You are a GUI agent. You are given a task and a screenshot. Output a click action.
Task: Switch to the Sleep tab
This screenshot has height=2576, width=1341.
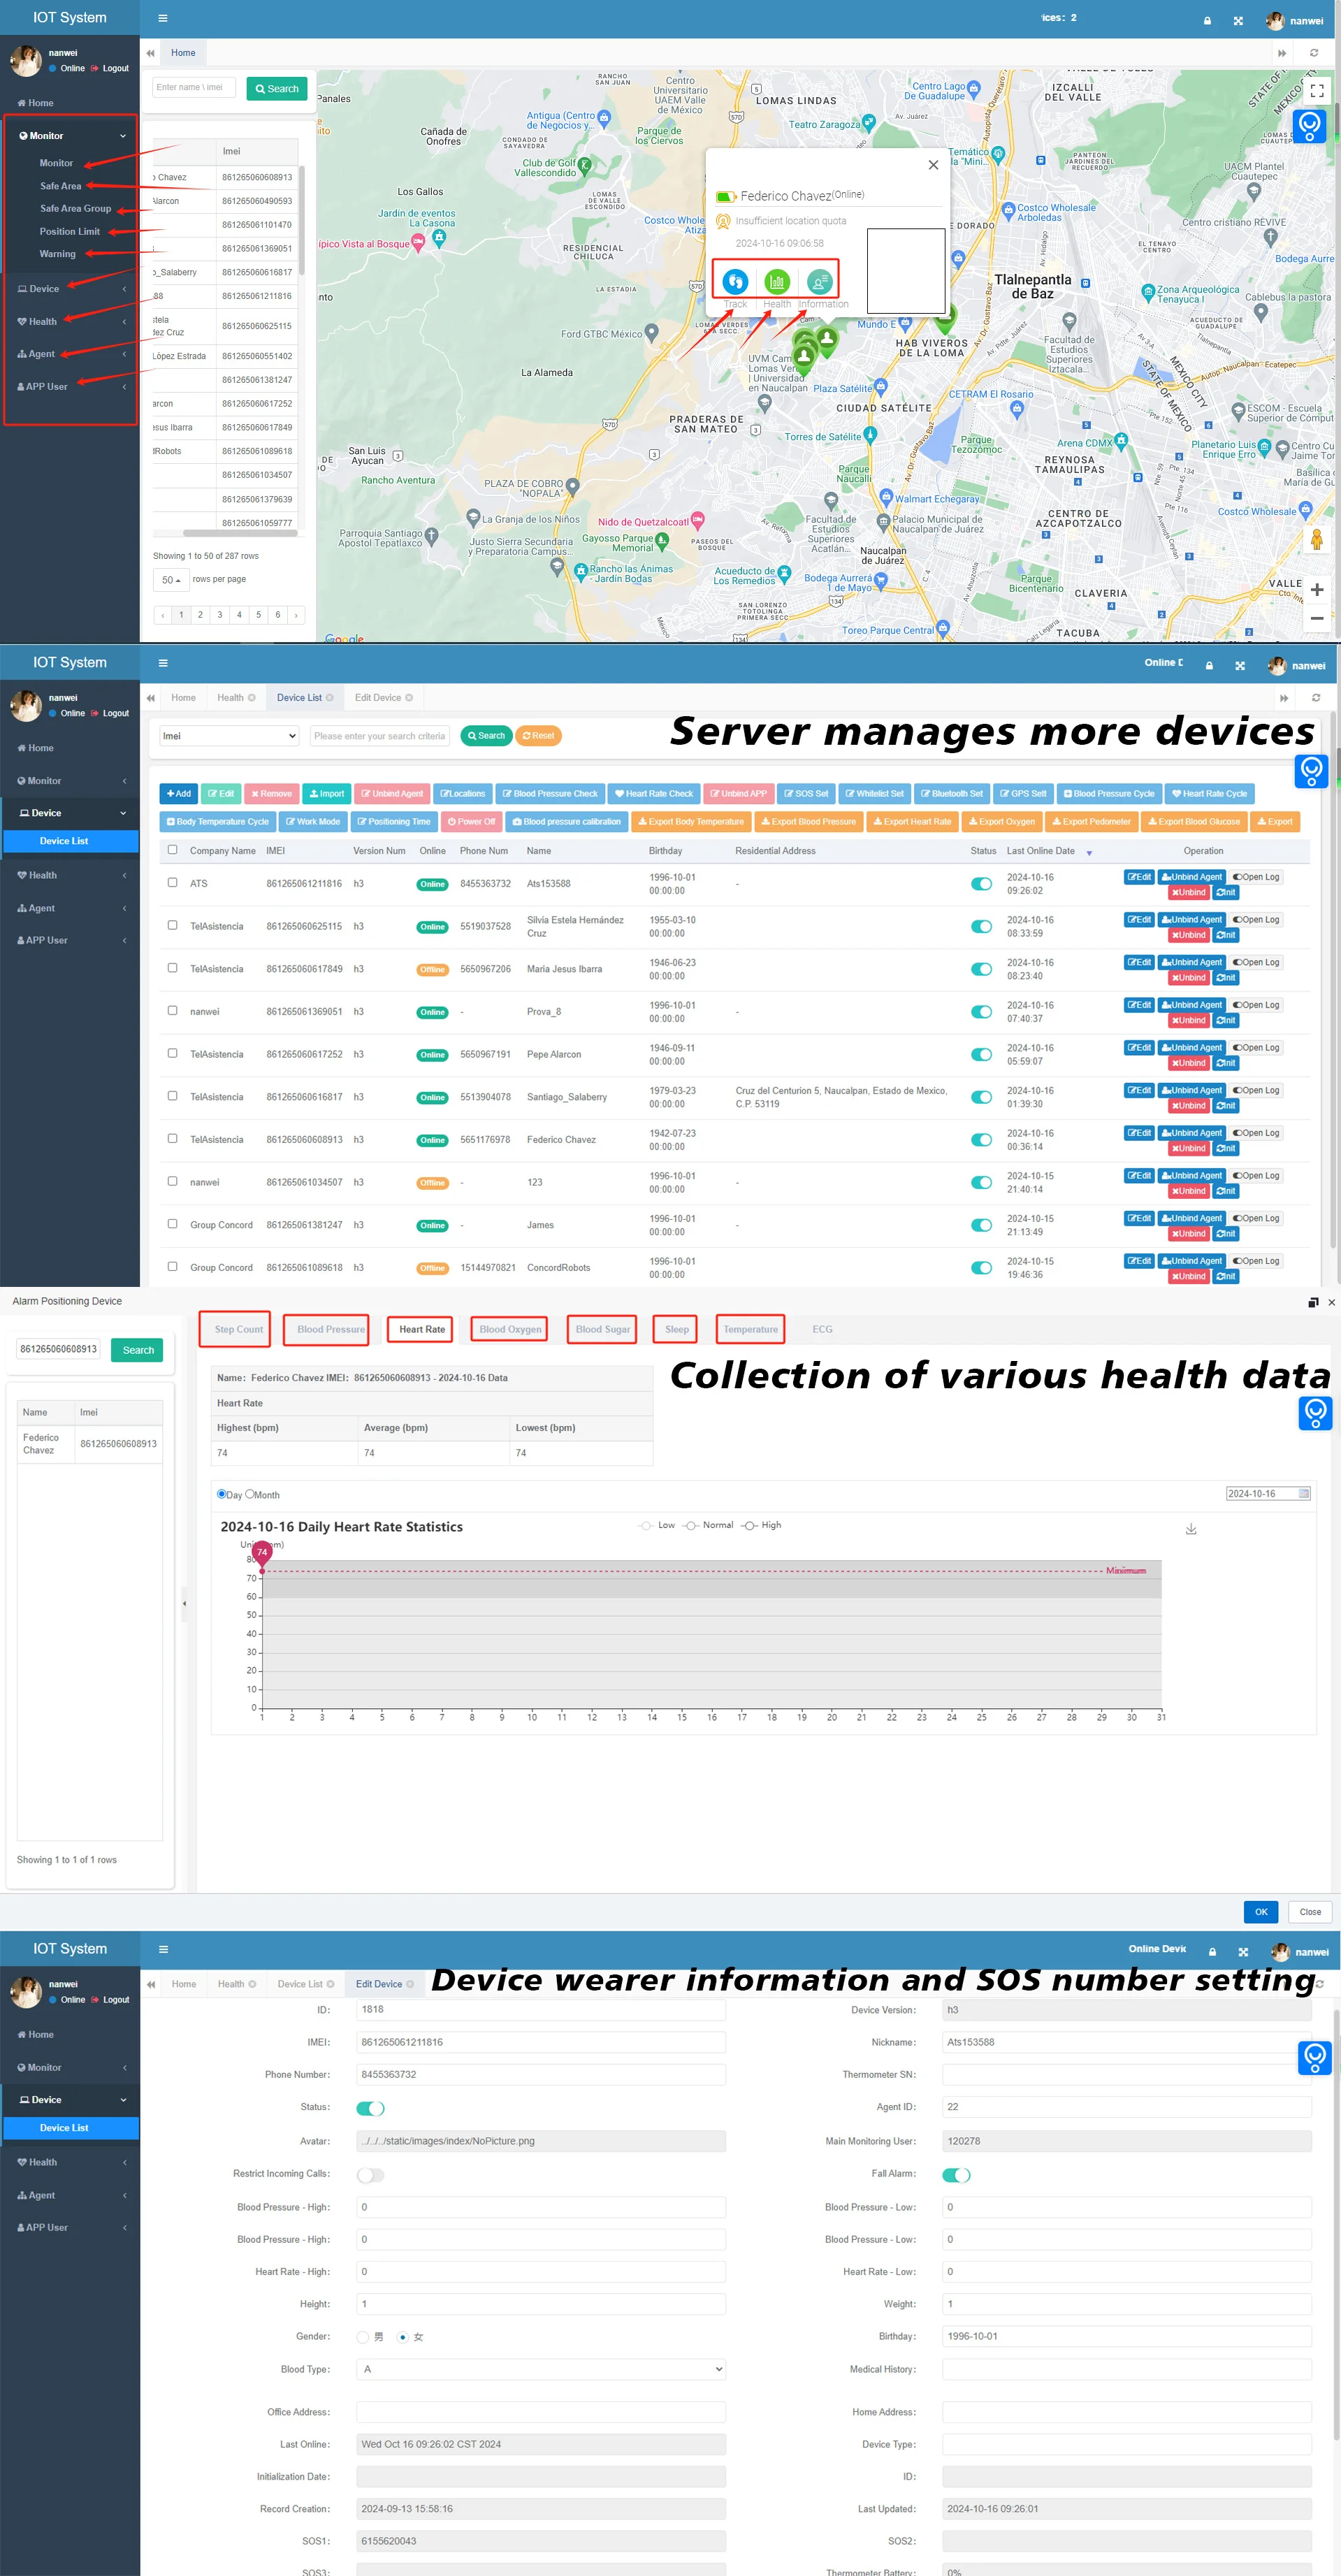coord(677,1329)
